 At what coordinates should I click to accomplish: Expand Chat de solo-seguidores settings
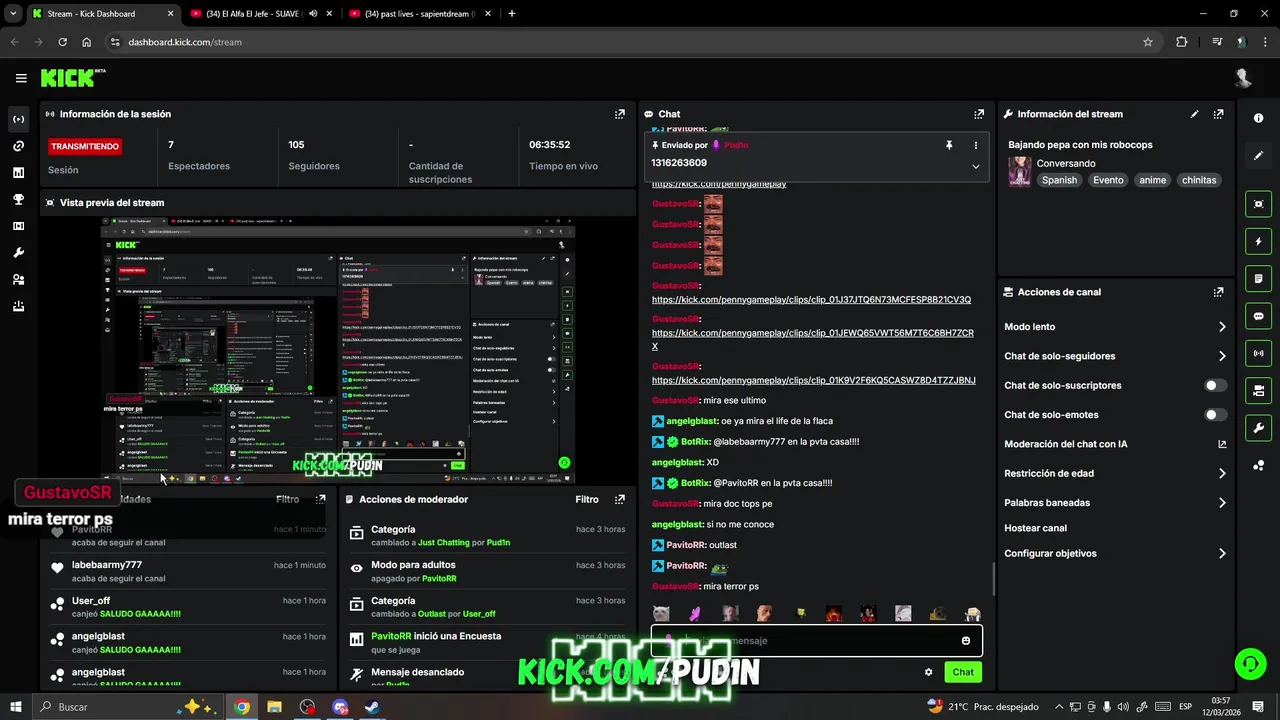click(1222, 356)
